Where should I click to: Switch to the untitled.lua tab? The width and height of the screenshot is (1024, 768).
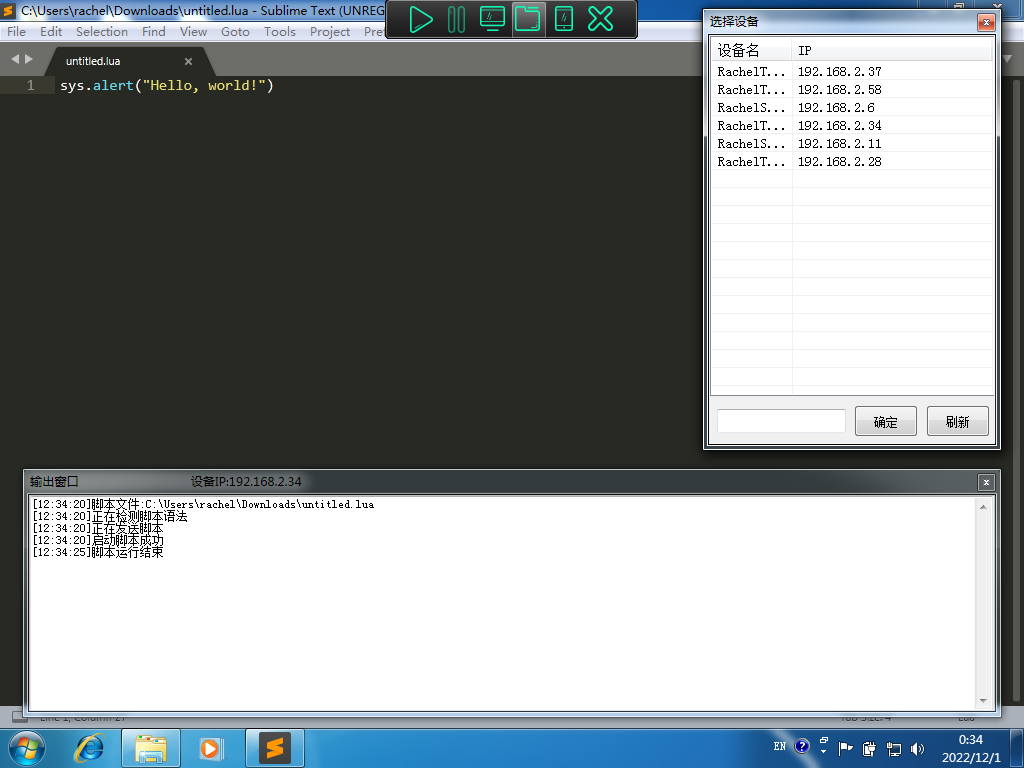[93, 61]
